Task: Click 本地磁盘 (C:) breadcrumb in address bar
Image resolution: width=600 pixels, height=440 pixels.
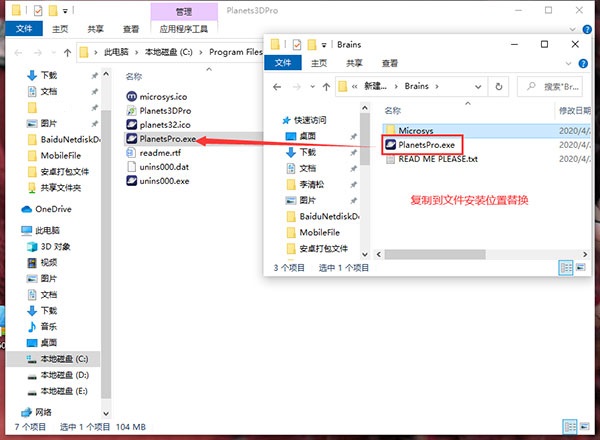Action: (169, 52)
